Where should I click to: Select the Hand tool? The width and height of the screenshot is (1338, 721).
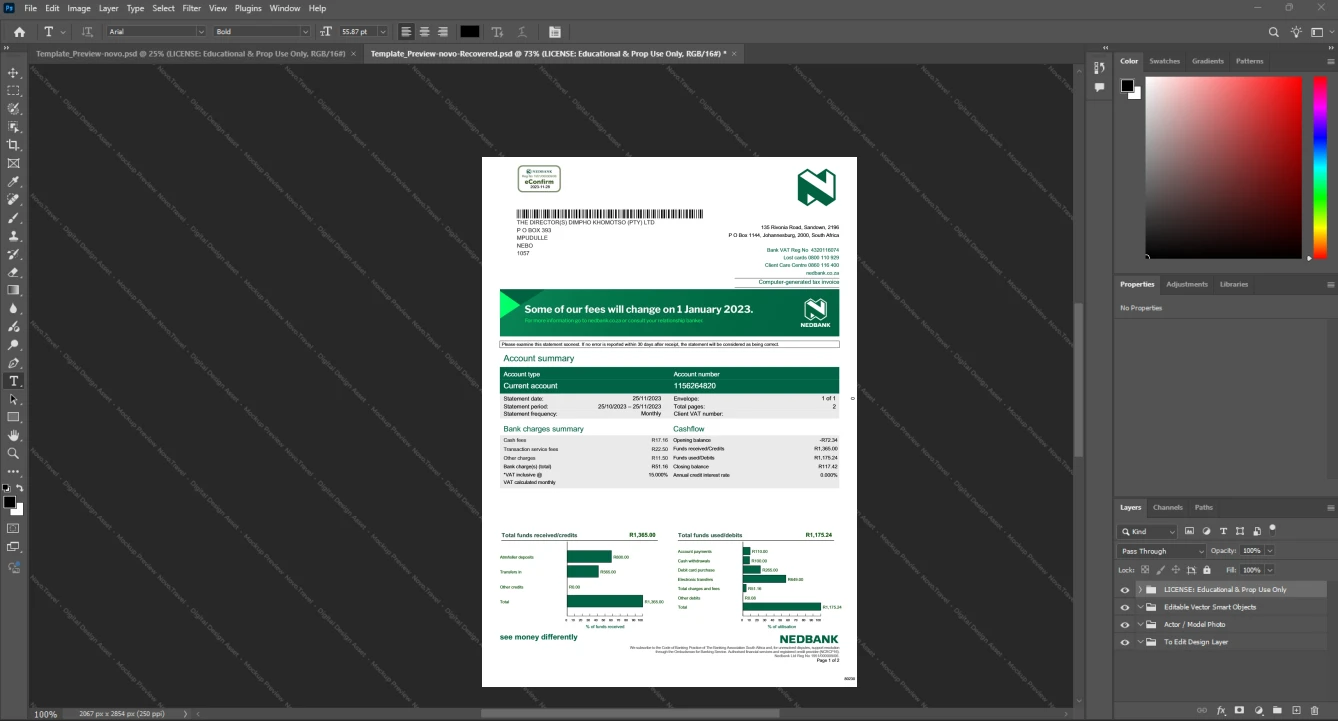point(13,436)
